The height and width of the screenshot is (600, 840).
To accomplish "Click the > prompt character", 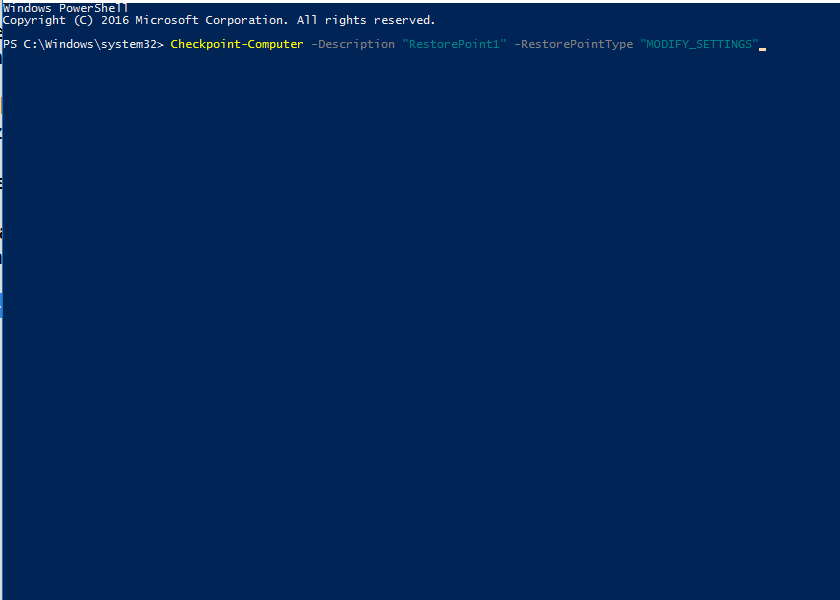I will 160,45.
